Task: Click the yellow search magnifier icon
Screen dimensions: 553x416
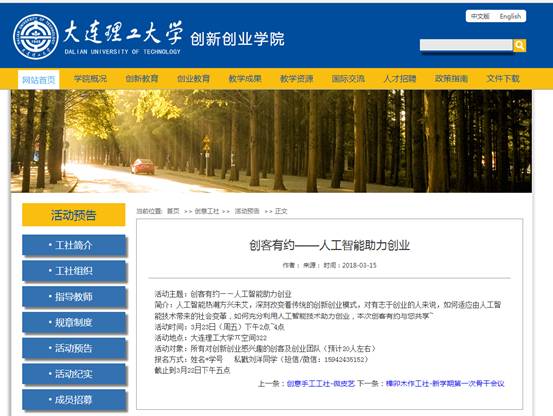Action: pyautogui.click(x=519, y=45)
